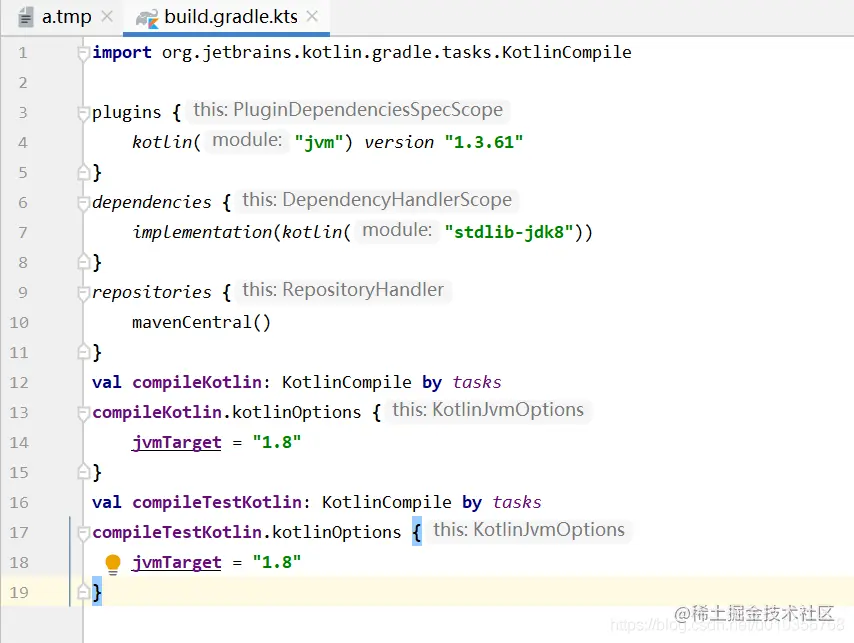The image size is (854, 643).
Task: Collapse the repositories block fold marker
Action: tap(83, 293)
